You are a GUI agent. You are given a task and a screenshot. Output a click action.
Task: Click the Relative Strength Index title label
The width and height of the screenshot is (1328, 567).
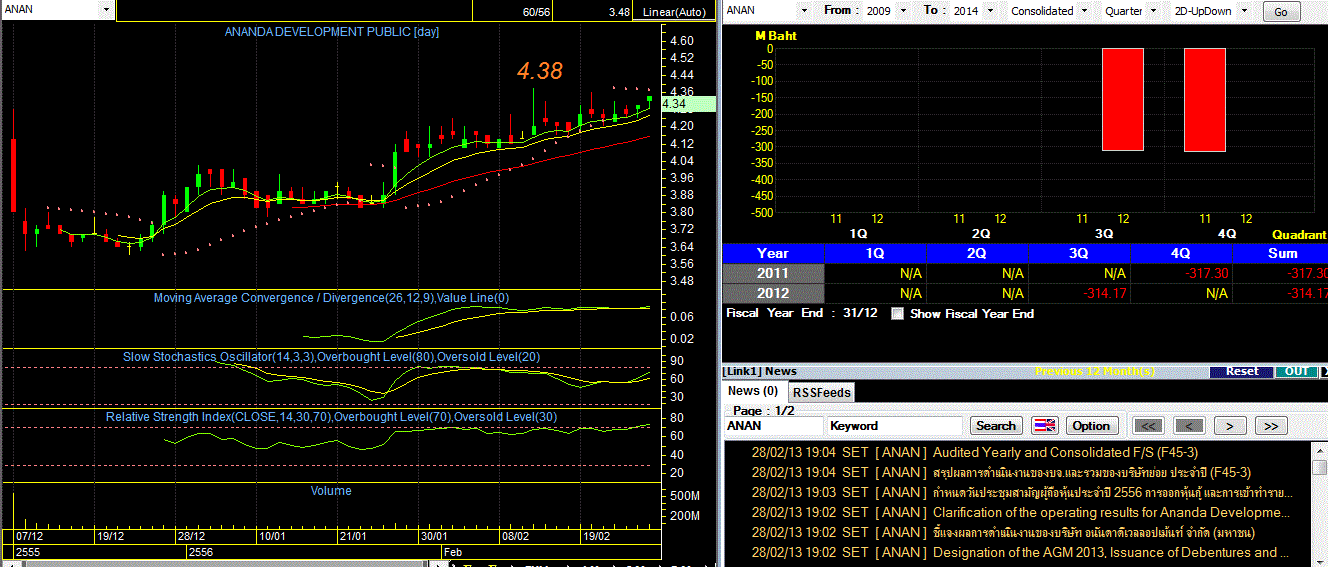pos(331,416)
